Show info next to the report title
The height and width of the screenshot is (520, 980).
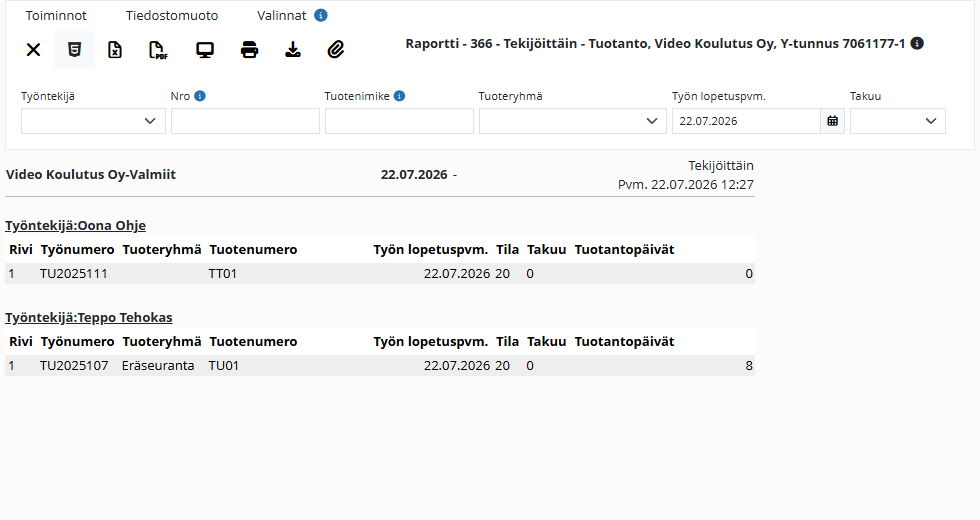tap(917, 43)
